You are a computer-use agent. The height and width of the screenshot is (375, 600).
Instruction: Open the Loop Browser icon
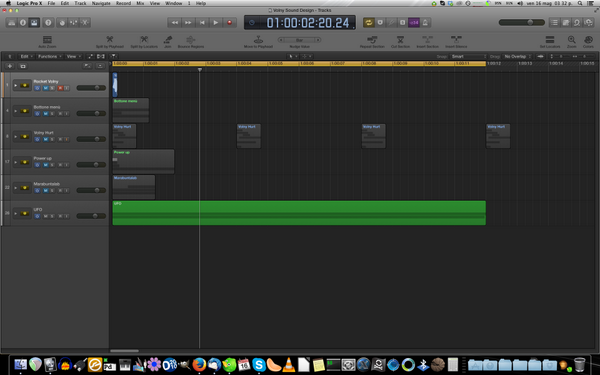click(577, 23)
